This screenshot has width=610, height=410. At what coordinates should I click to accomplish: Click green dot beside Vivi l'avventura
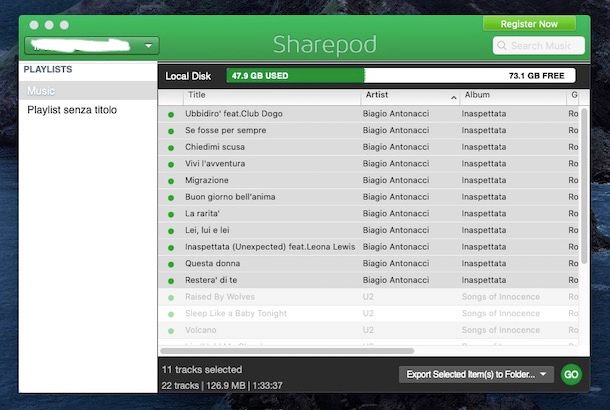tap(171, 165)
